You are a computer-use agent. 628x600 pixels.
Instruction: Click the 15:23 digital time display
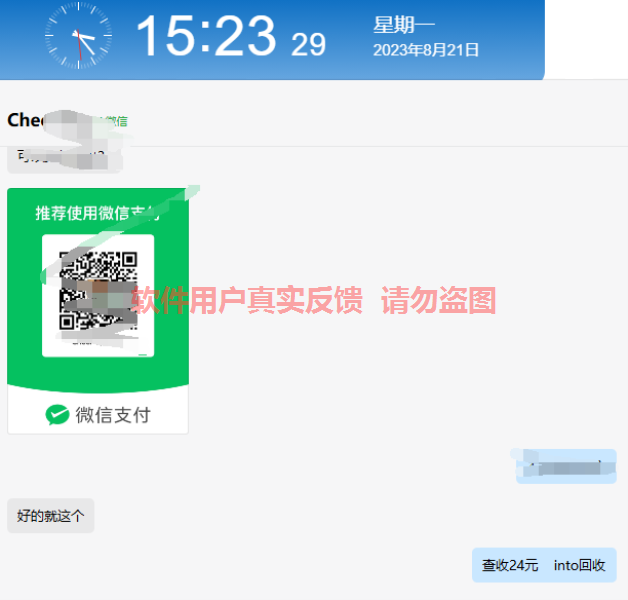coord(207,35)
